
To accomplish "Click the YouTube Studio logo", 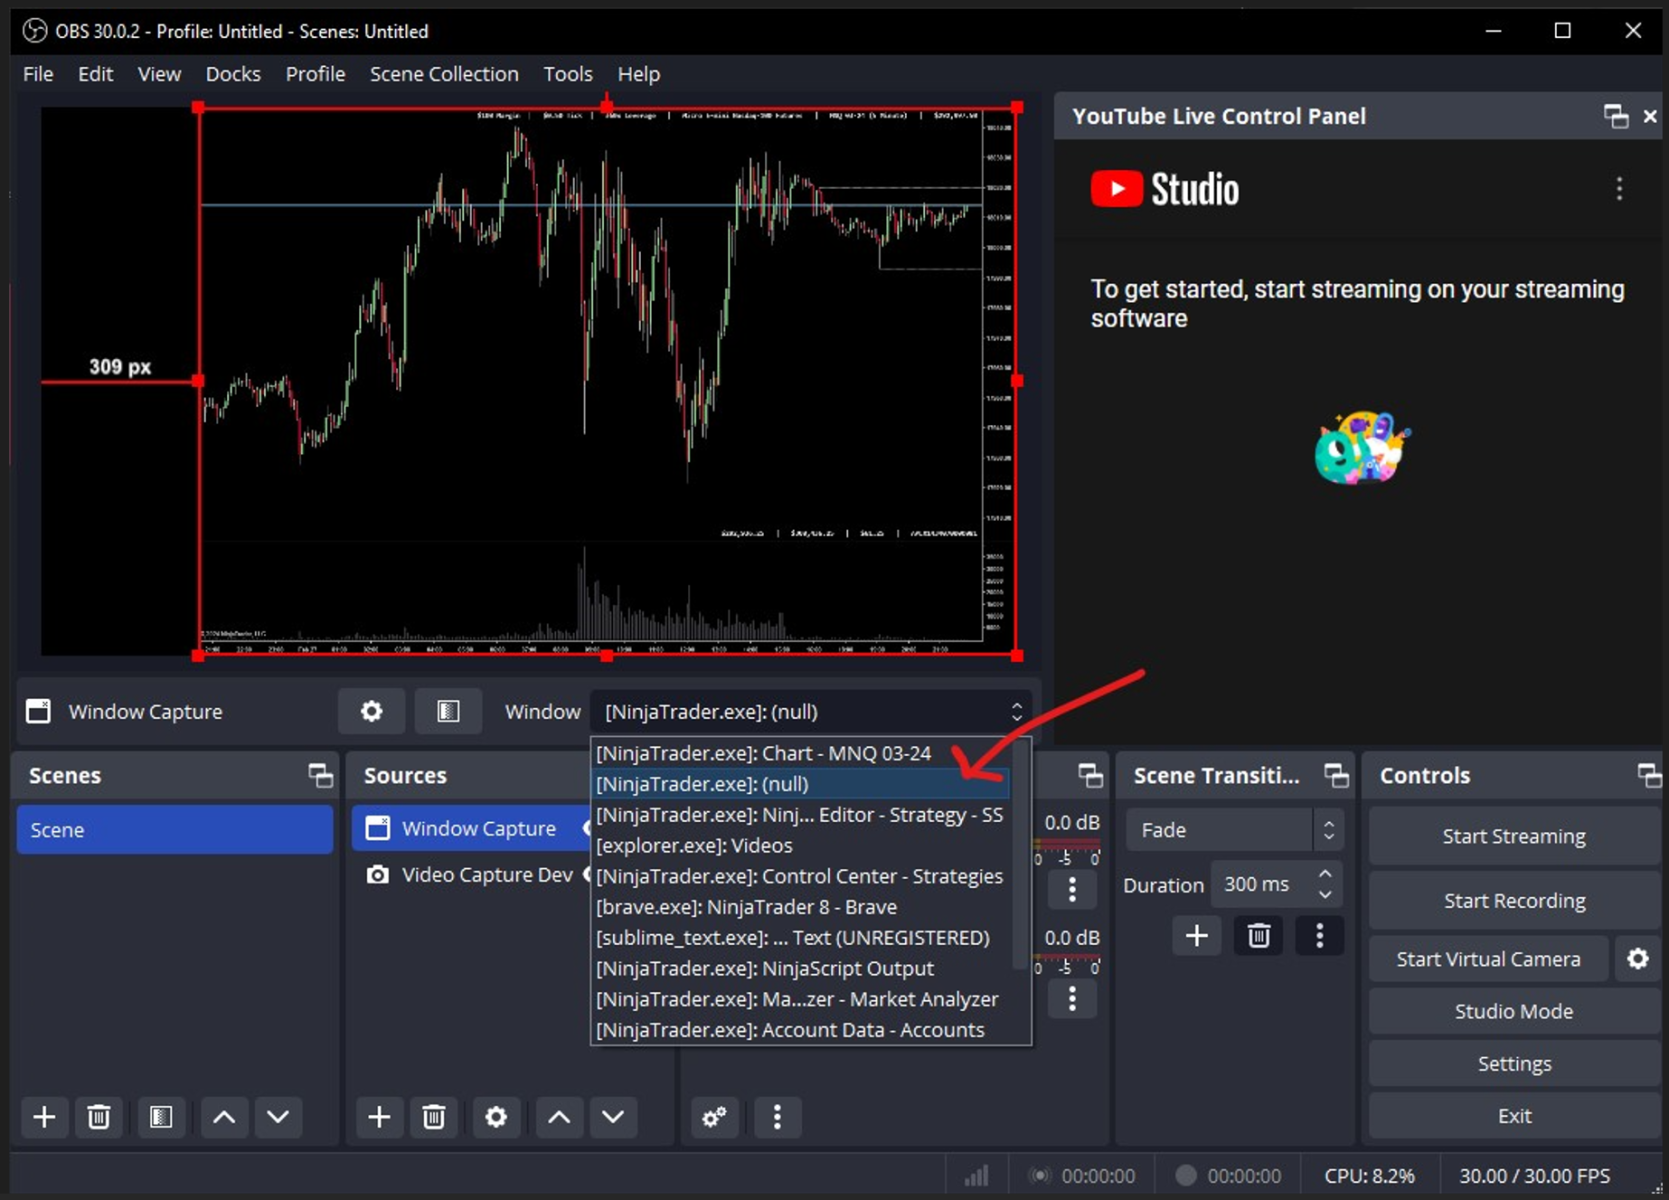I will [x=1165, y=189].
